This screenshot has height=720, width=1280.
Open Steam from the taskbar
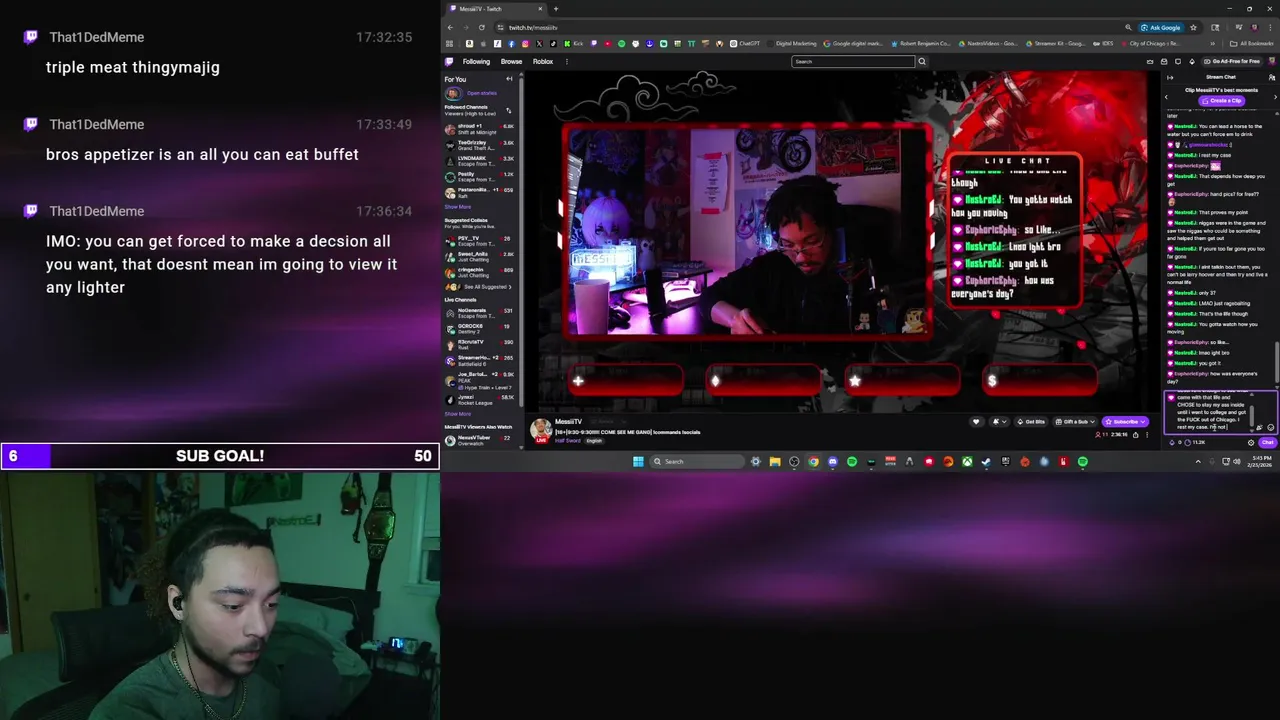(x=986, y=462)
